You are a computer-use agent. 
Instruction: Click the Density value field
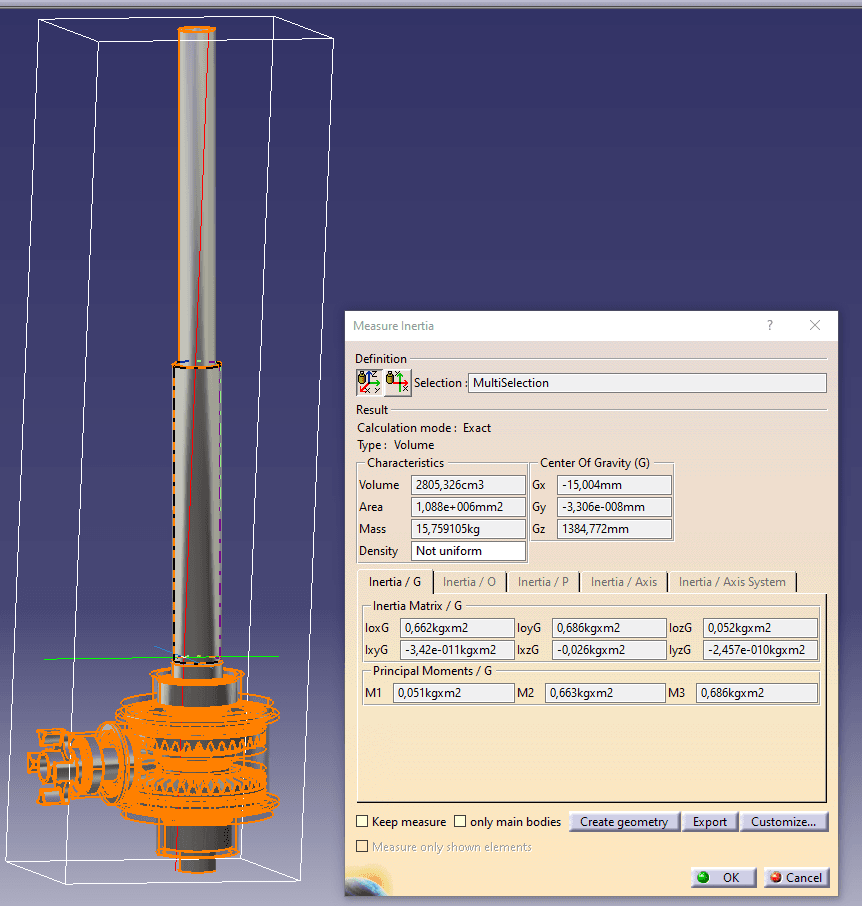[468, 551]
